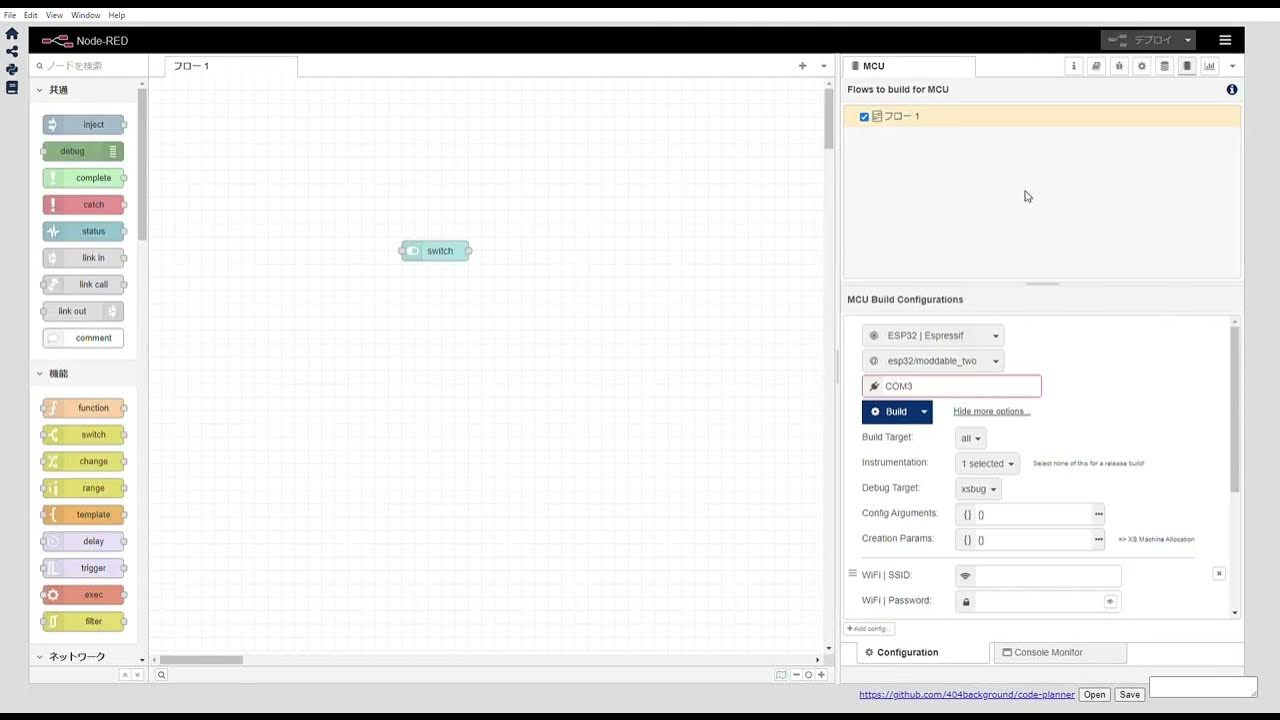Open the context data database icon
The height and width of the screenshot is (720, 1280).
pos(1164,66)
